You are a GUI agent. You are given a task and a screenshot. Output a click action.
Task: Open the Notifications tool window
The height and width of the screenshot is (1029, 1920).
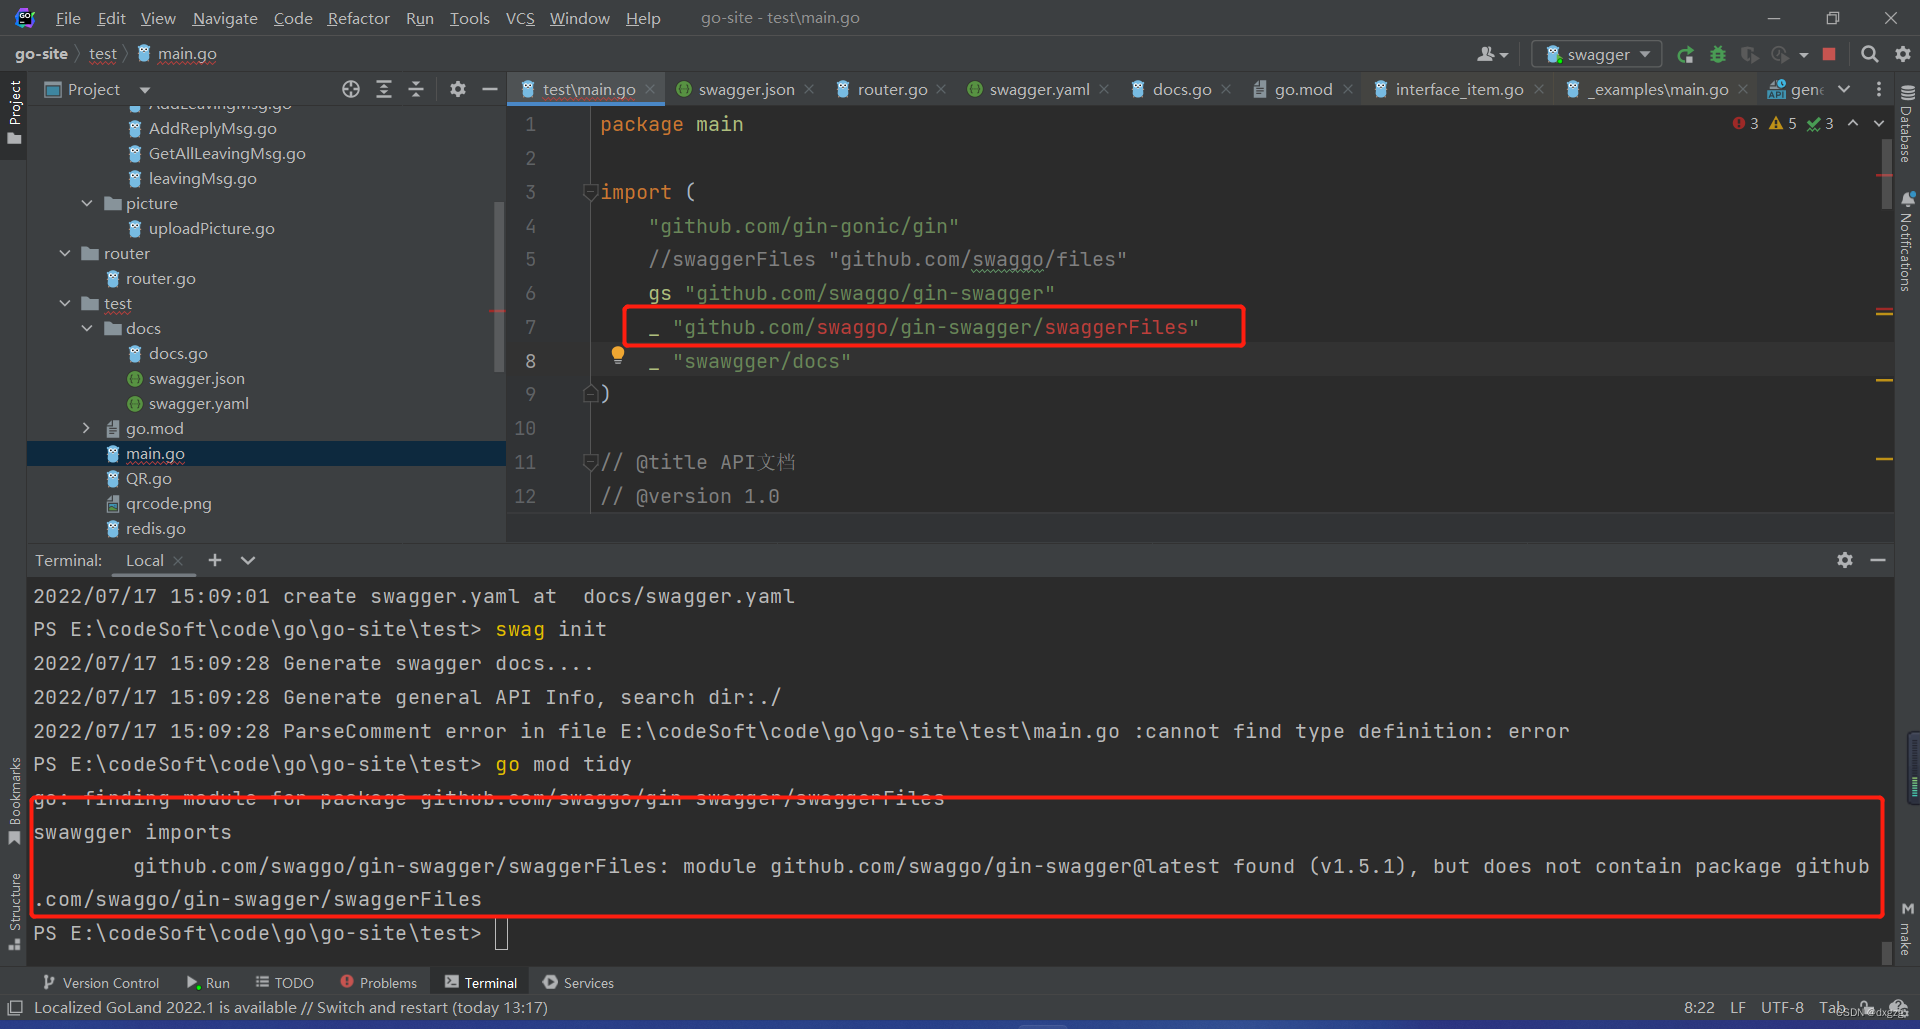(x=1907, y=241)
